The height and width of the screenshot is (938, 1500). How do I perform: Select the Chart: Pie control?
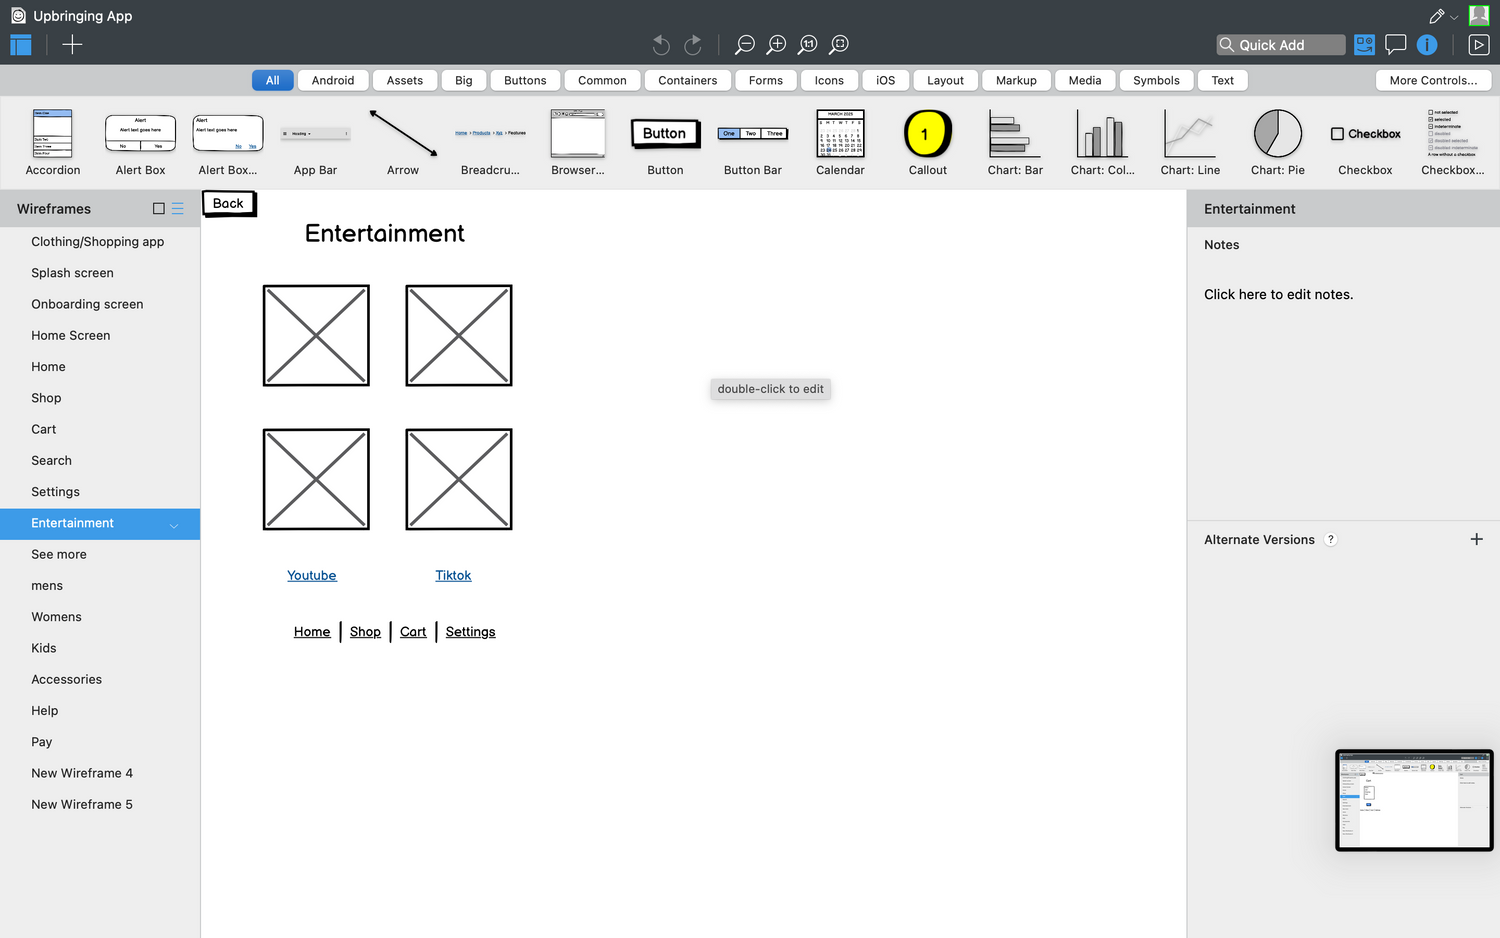[1278, 142]
